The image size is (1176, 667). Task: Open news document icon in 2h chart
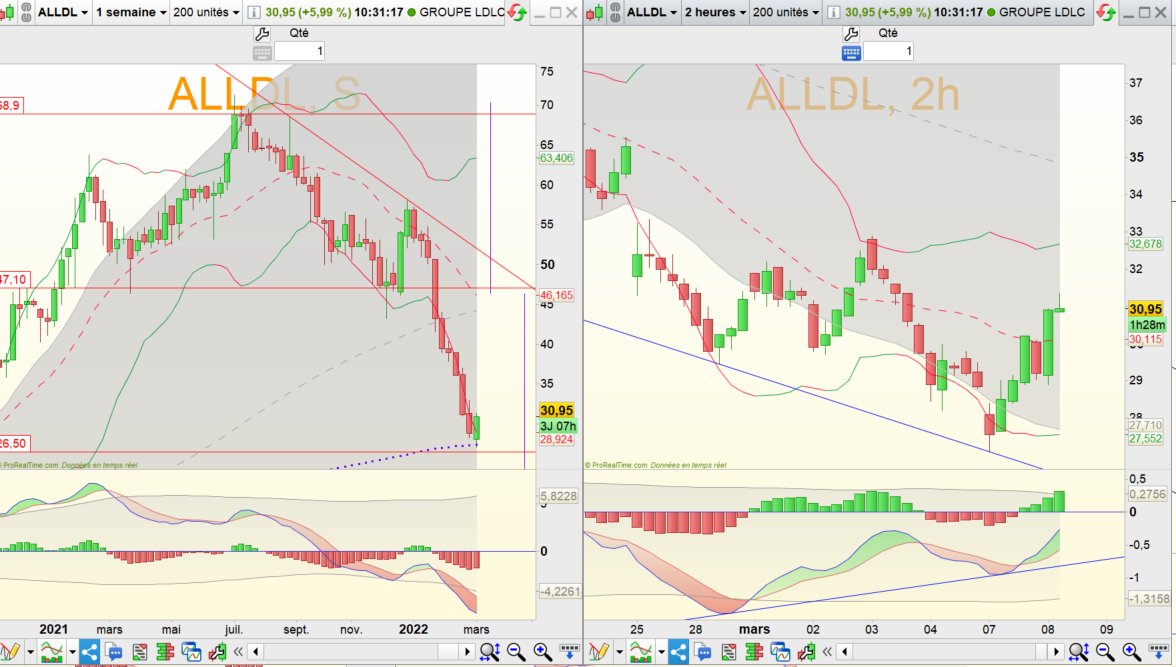tap(728, 651)
